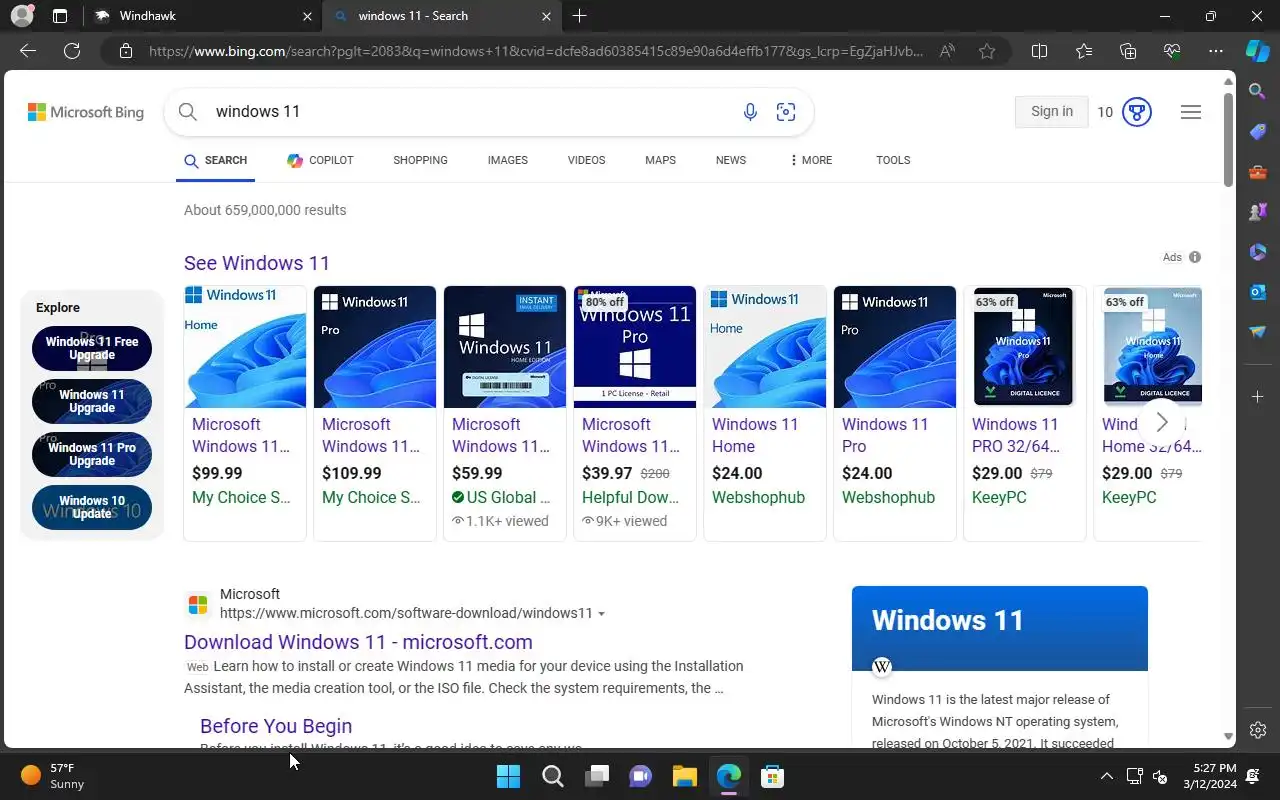Open sidebar Games chess icon

click(x=1258, y=212)
